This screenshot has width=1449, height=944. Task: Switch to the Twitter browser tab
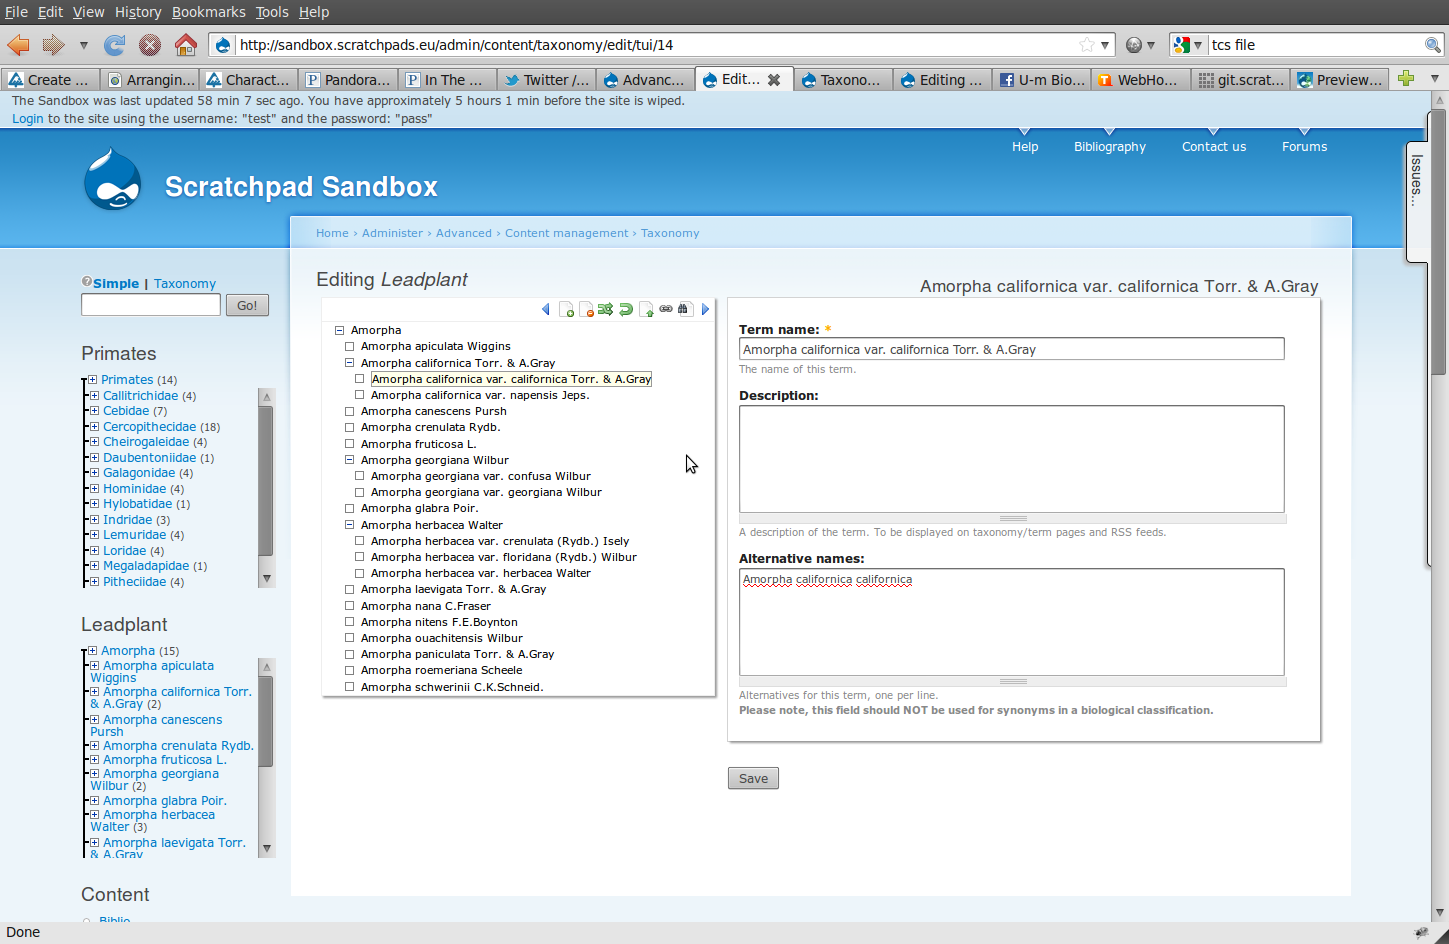(x=547, y=80)
